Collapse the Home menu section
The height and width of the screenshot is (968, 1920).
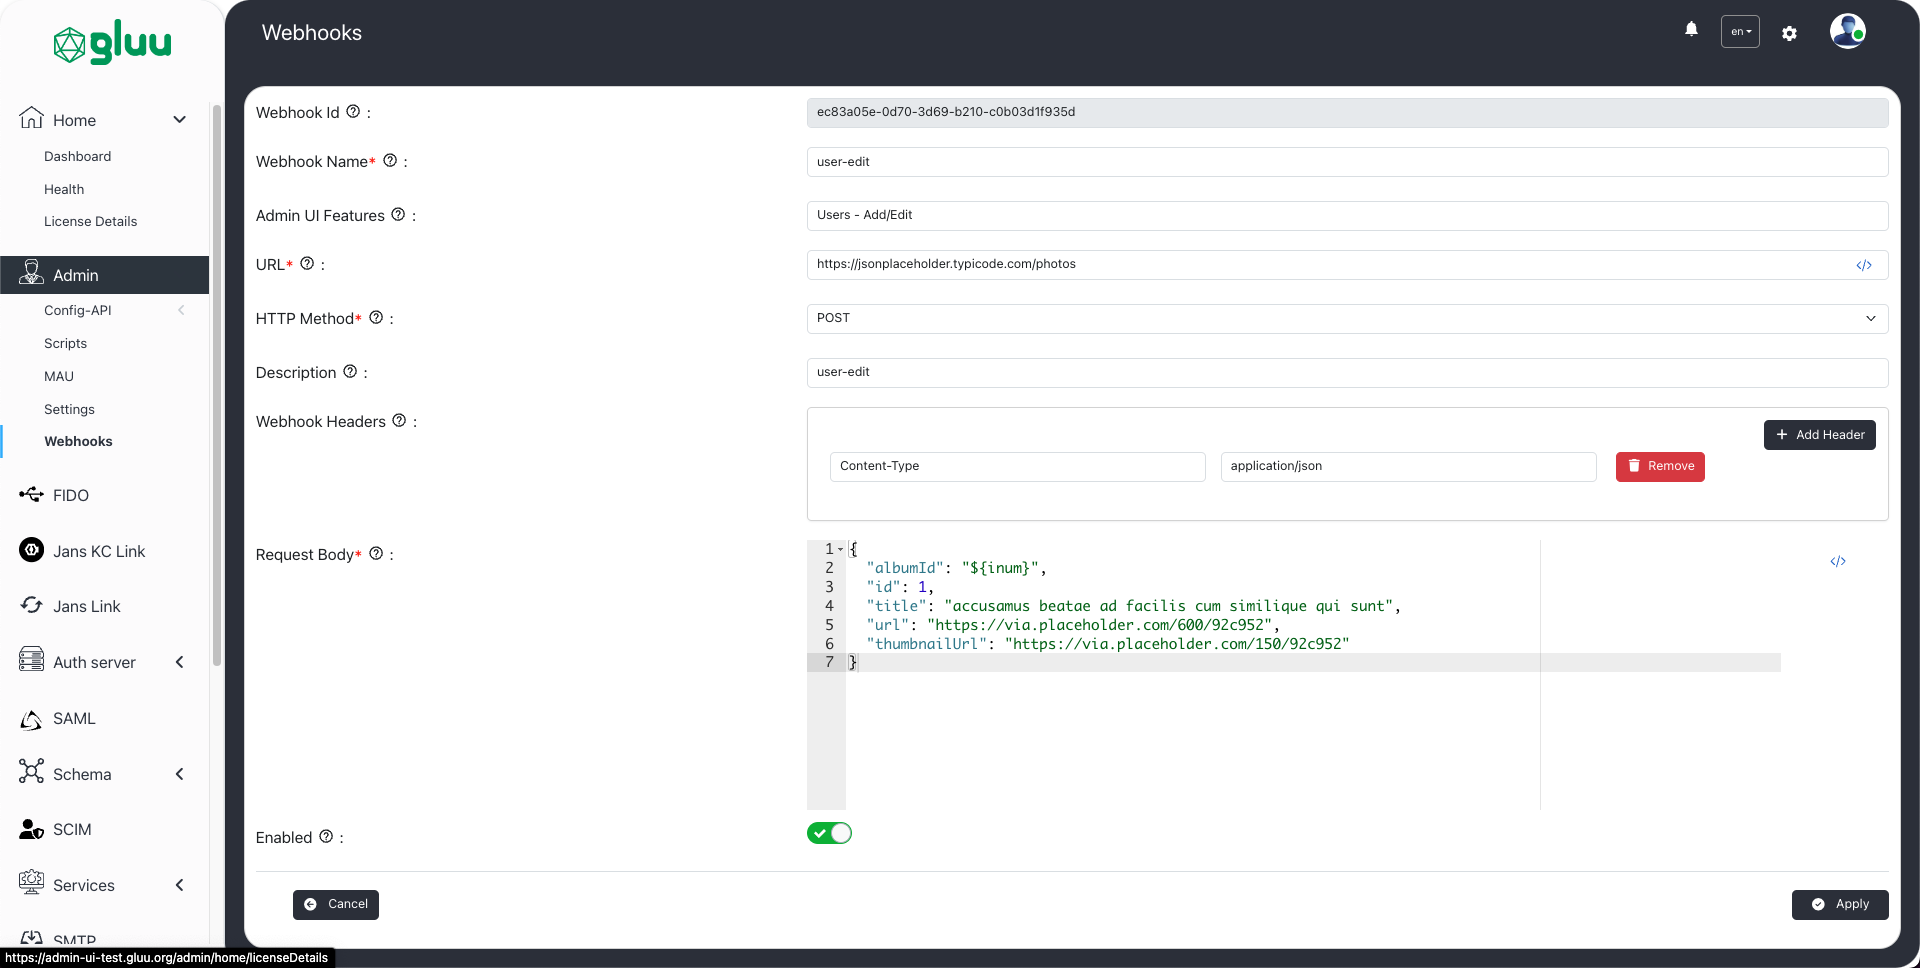[180, 120]
